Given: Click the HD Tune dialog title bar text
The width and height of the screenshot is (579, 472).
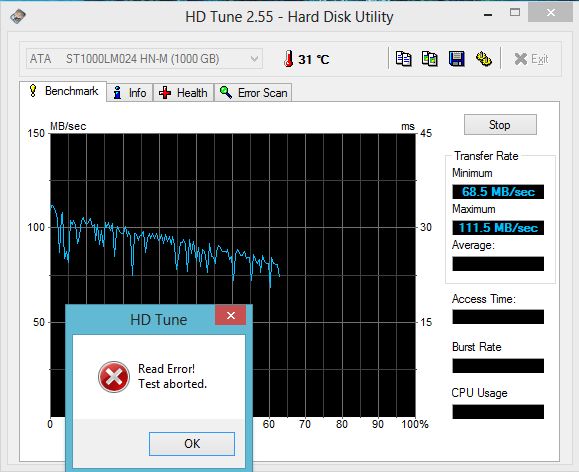Looking at the screenshot, I should click(x=158, y=319).
